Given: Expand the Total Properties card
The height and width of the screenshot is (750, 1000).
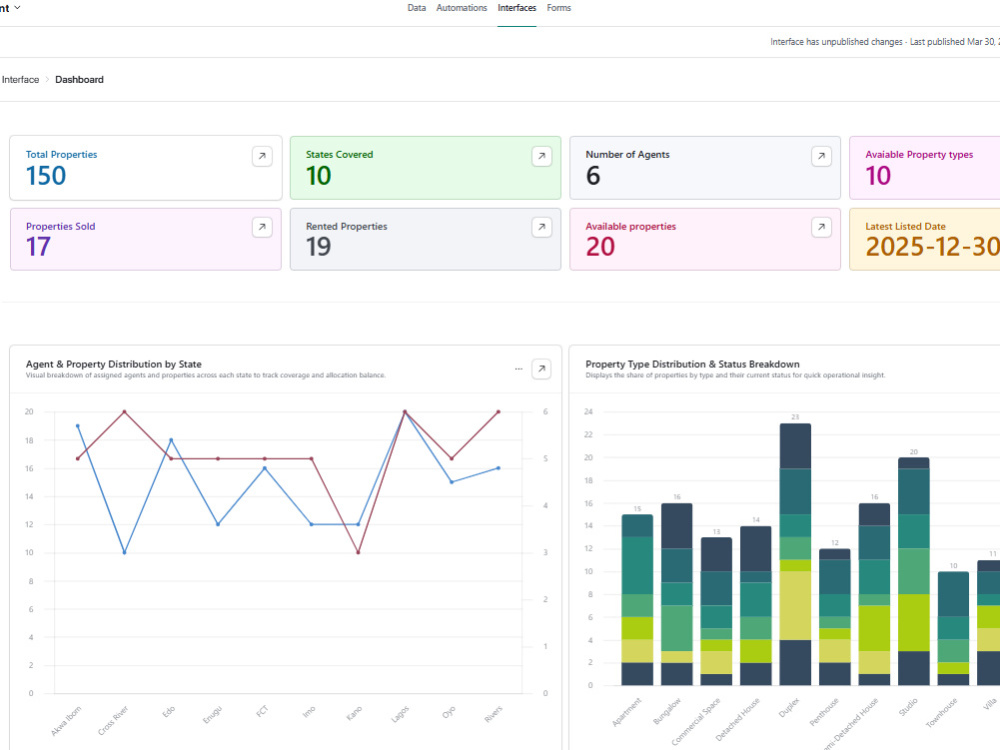Looking at the screenshot, I should pyautogui.click(x=262, y=156).
